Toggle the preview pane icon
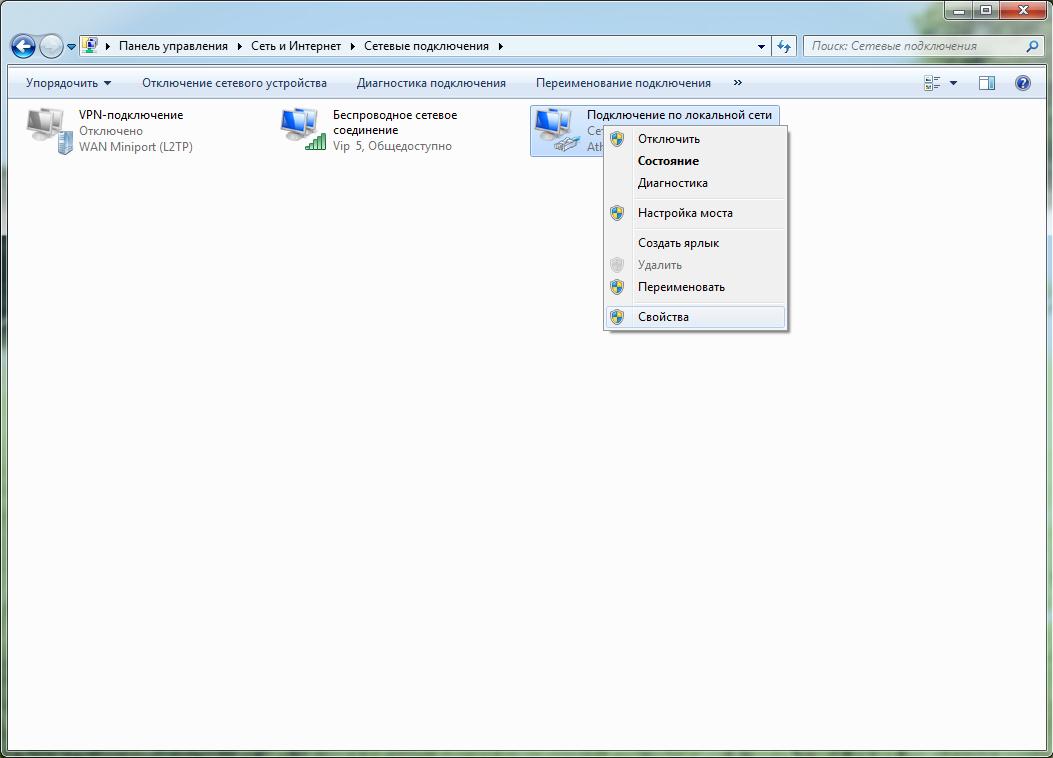Screen dimensions: 1053x758 pyautogui.click(x=986, y=83)
